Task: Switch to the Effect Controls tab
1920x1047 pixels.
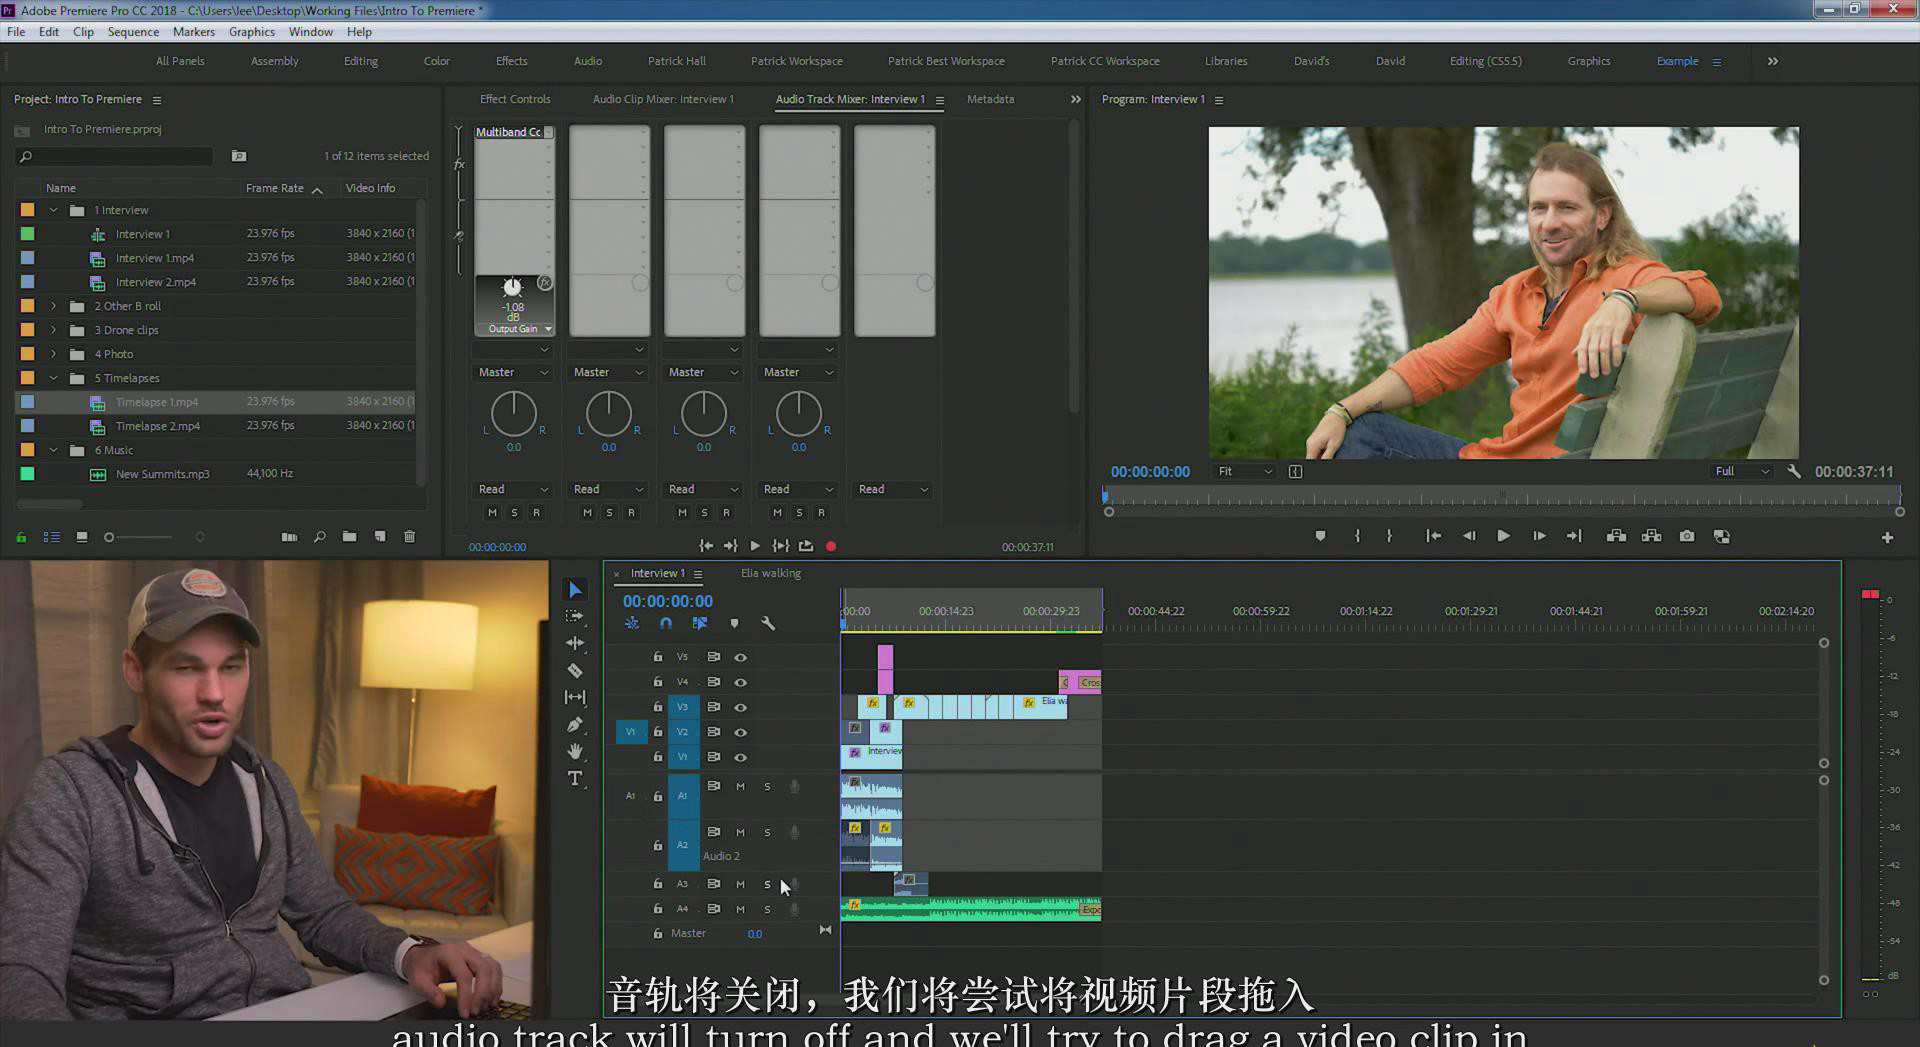Action: (515, 99)
